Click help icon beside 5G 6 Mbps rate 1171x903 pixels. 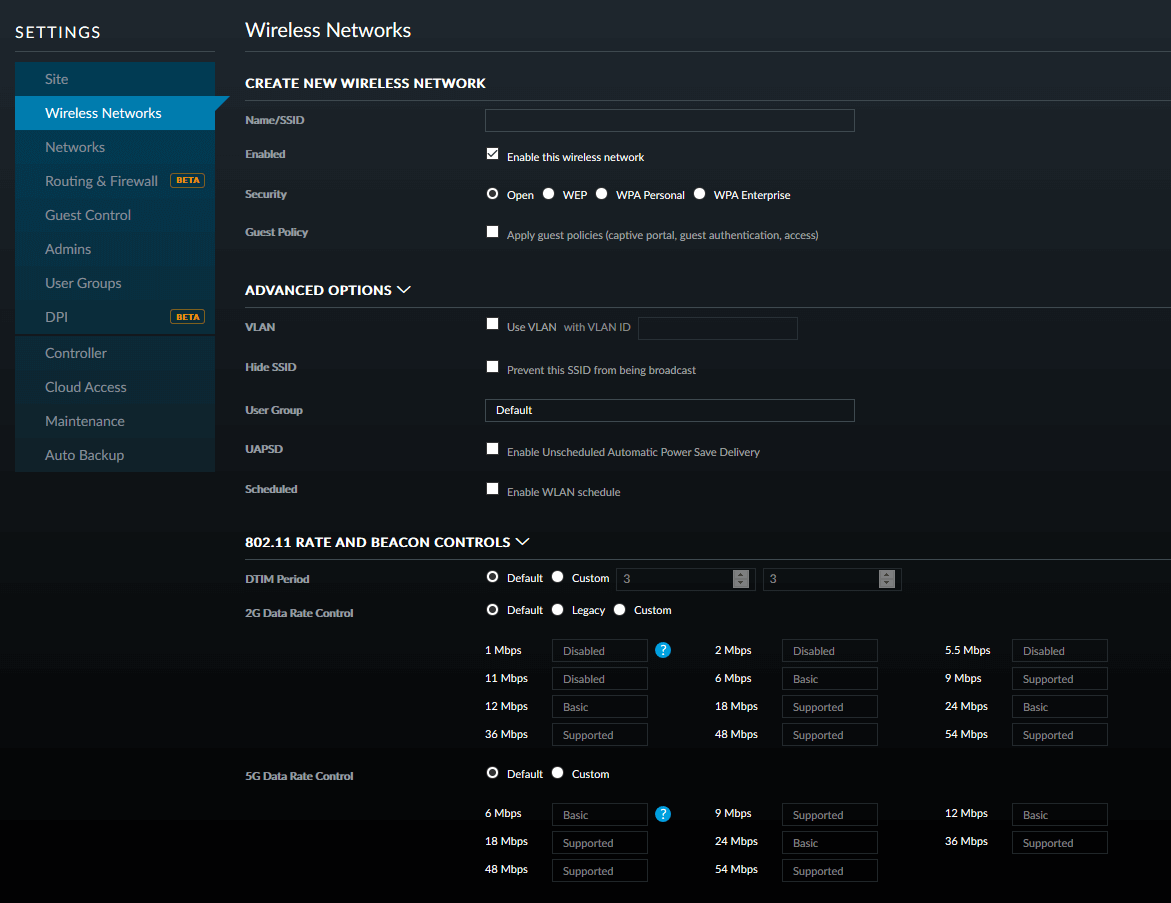click(x=663, y=814)
